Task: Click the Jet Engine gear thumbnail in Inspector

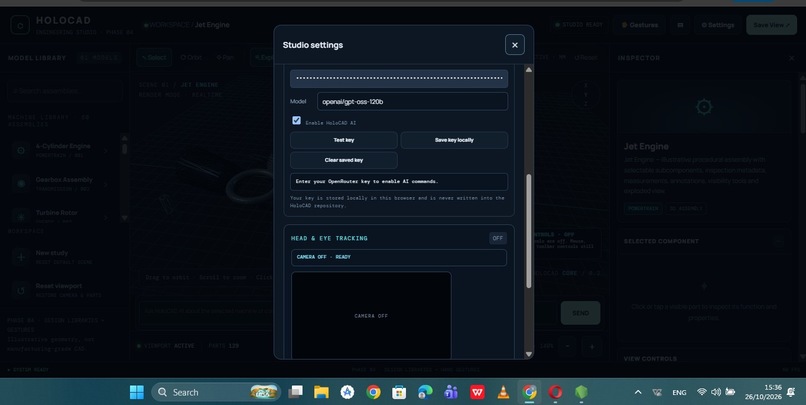Action: 704,107
